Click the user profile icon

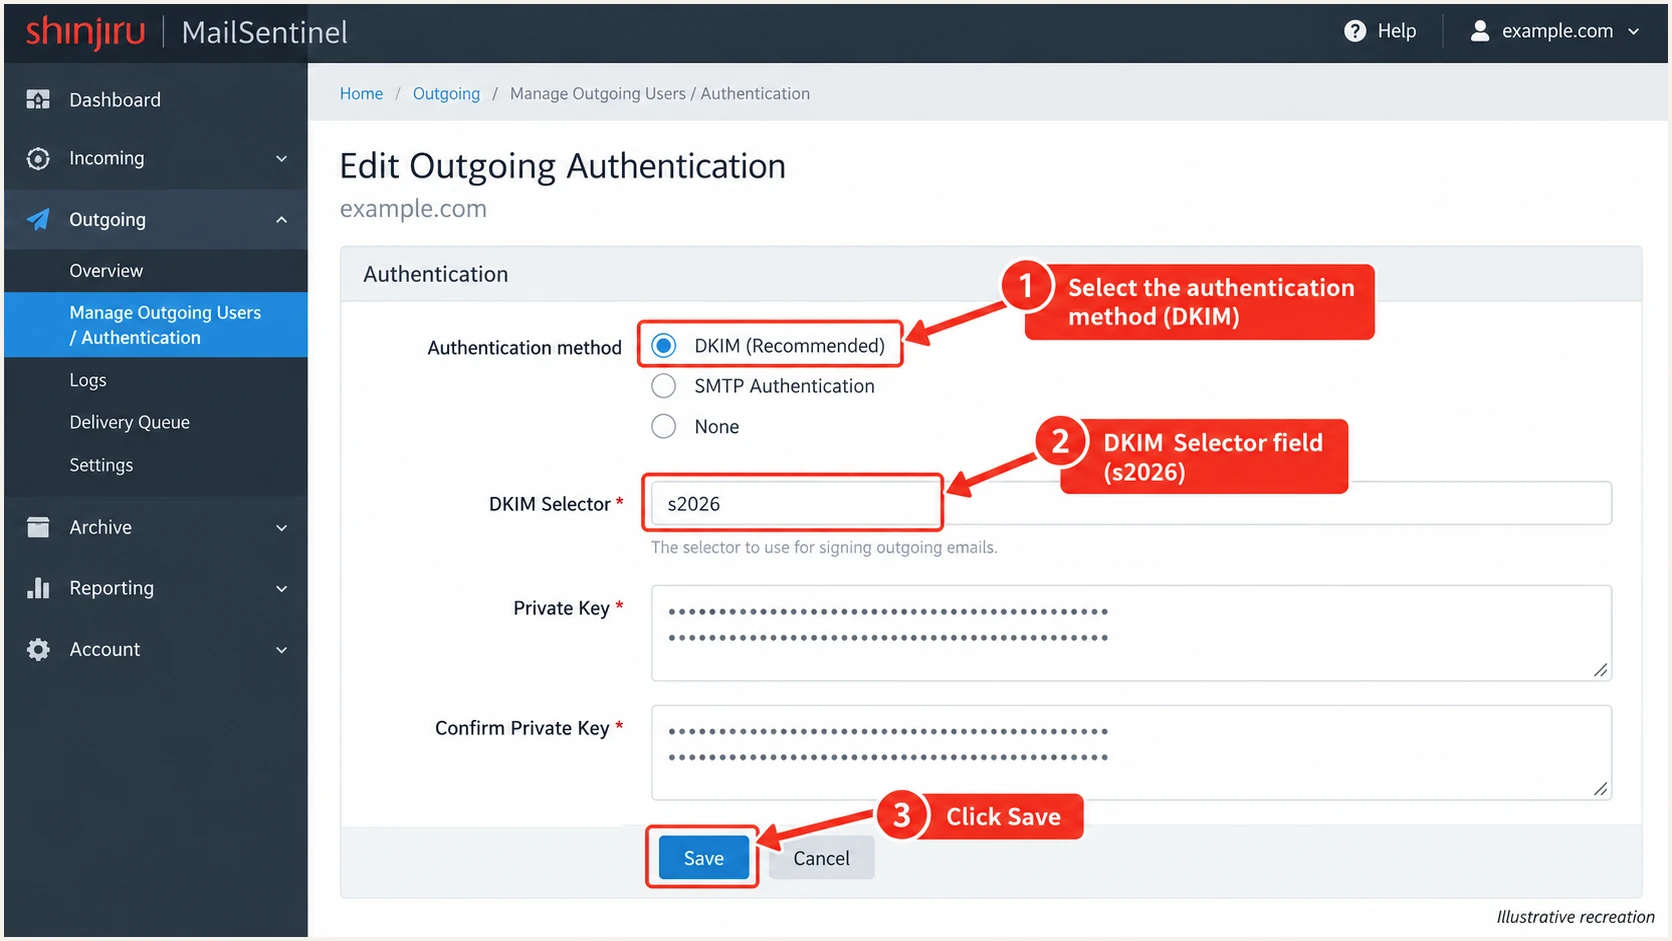coord(1480,31)
